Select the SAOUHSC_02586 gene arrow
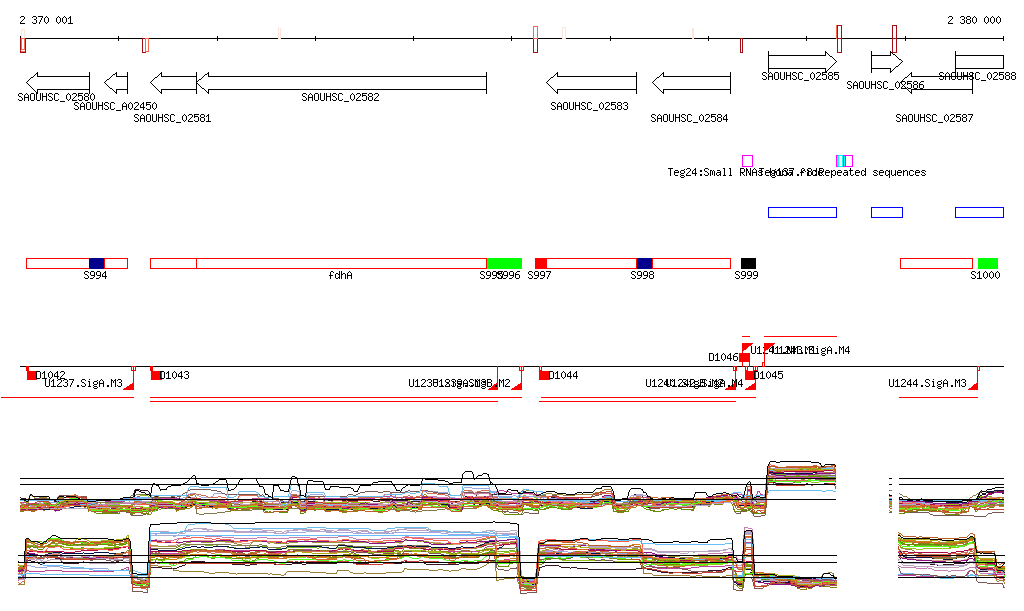The height and width of the screenshot is (611, 1024). [x=887, y=62]
